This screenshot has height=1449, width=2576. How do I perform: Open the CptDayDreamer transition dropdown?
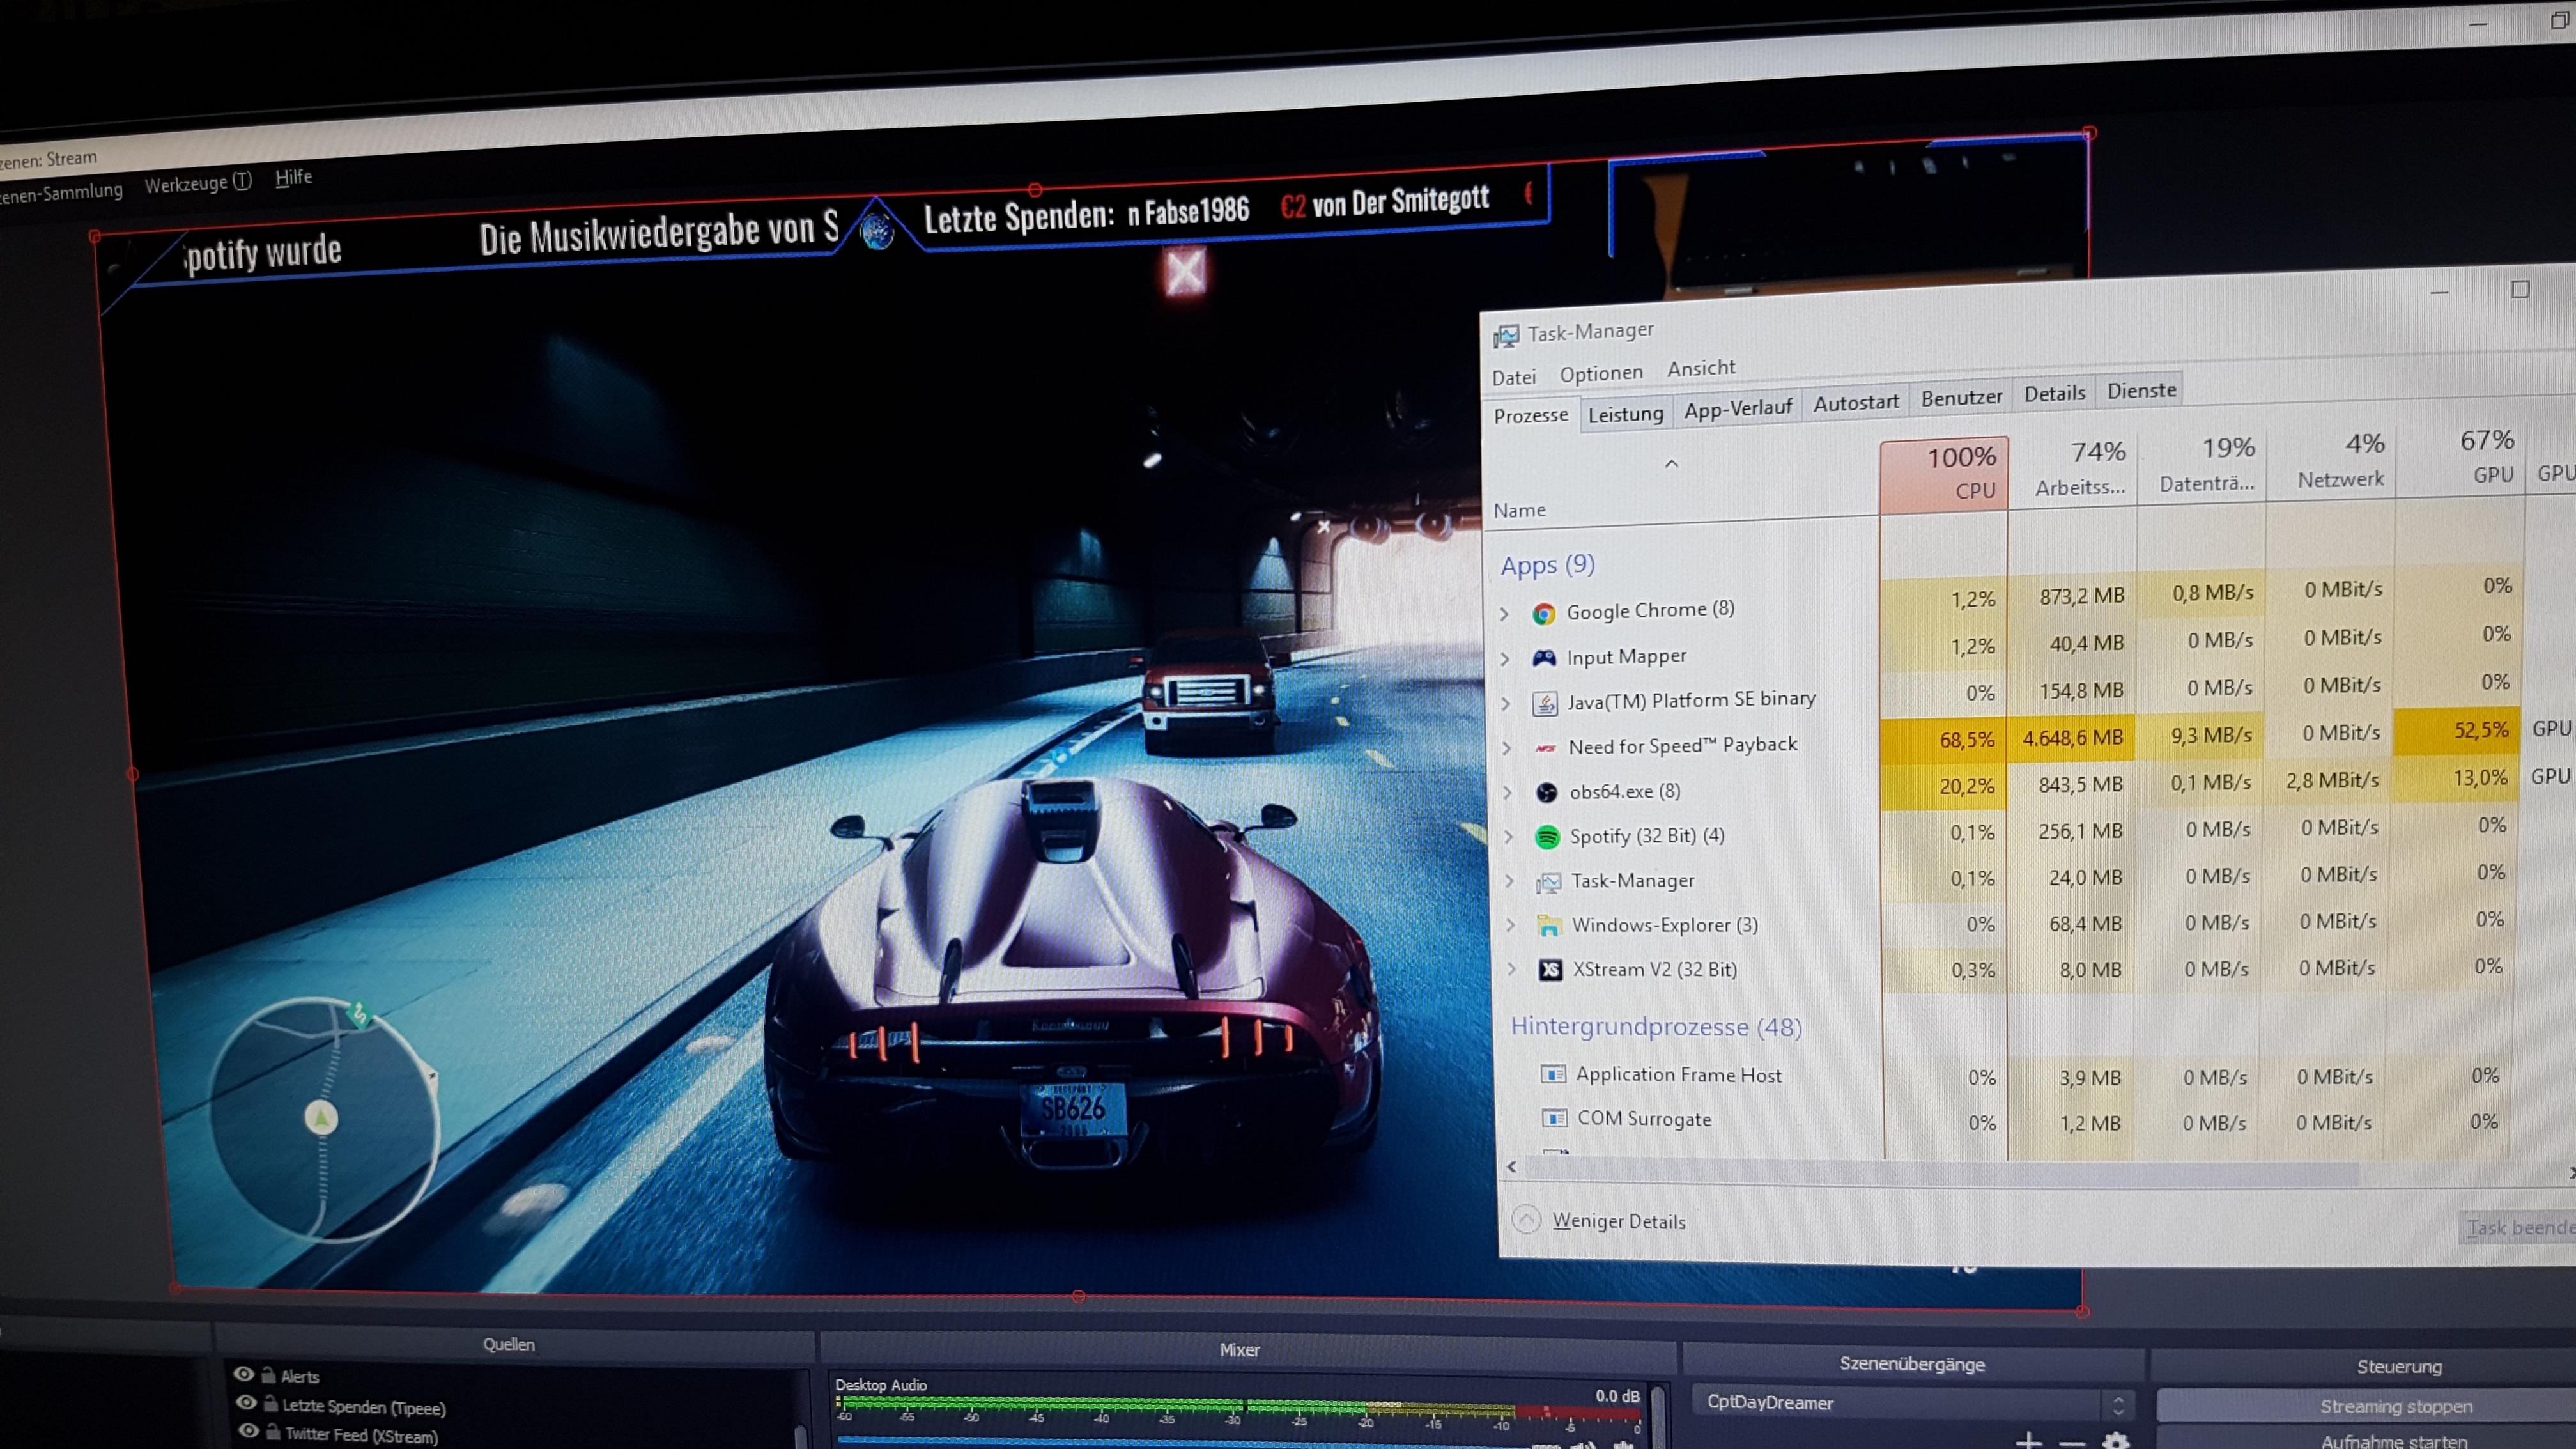click(x=1915, y=1402)
